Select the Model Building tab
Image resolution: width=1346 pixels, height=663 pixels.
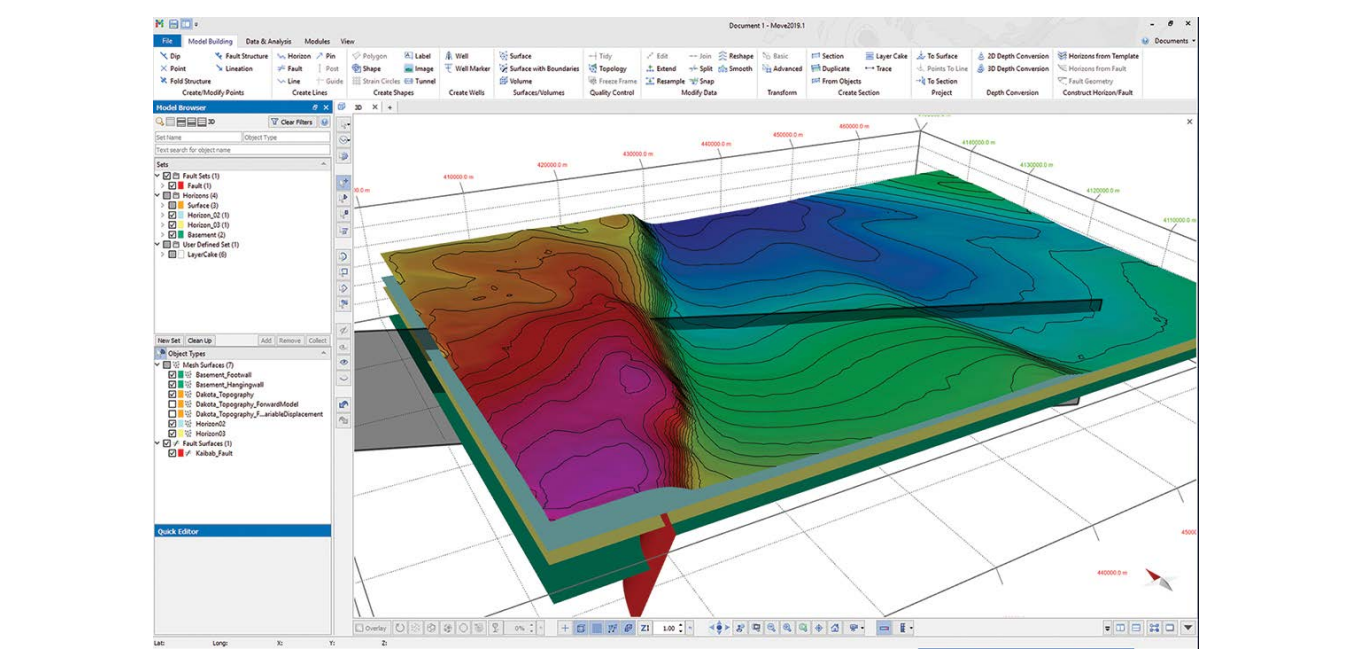click(x=210, y=41)
